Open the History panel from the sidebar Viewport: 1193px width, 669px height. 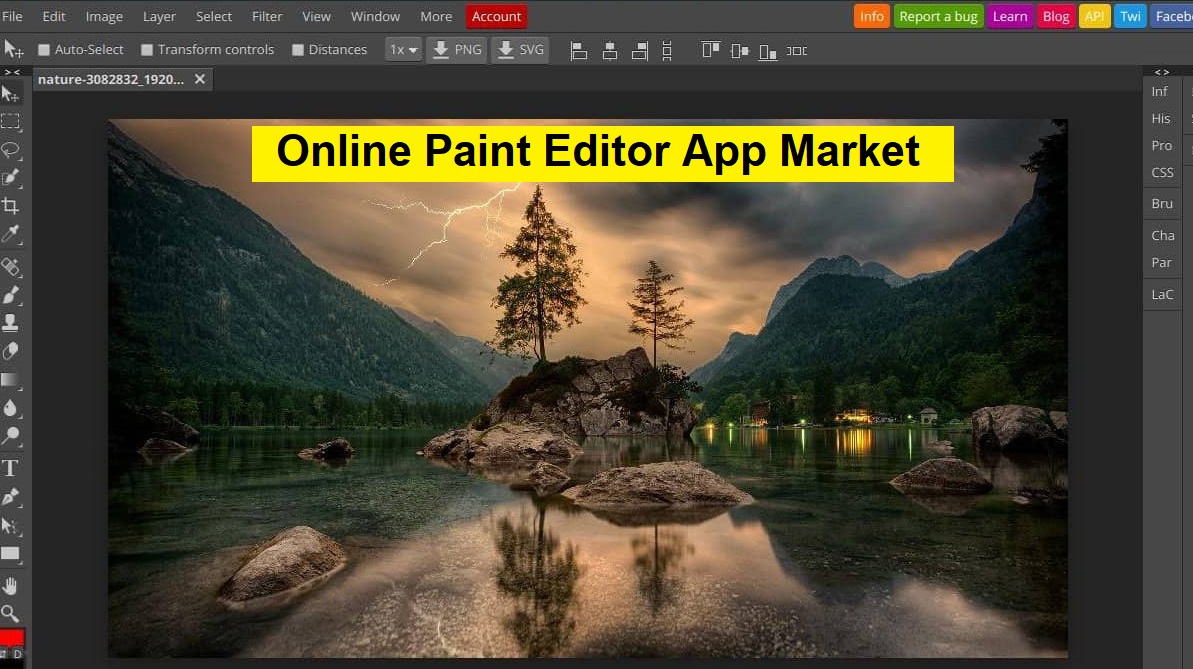coord(1161,118)
